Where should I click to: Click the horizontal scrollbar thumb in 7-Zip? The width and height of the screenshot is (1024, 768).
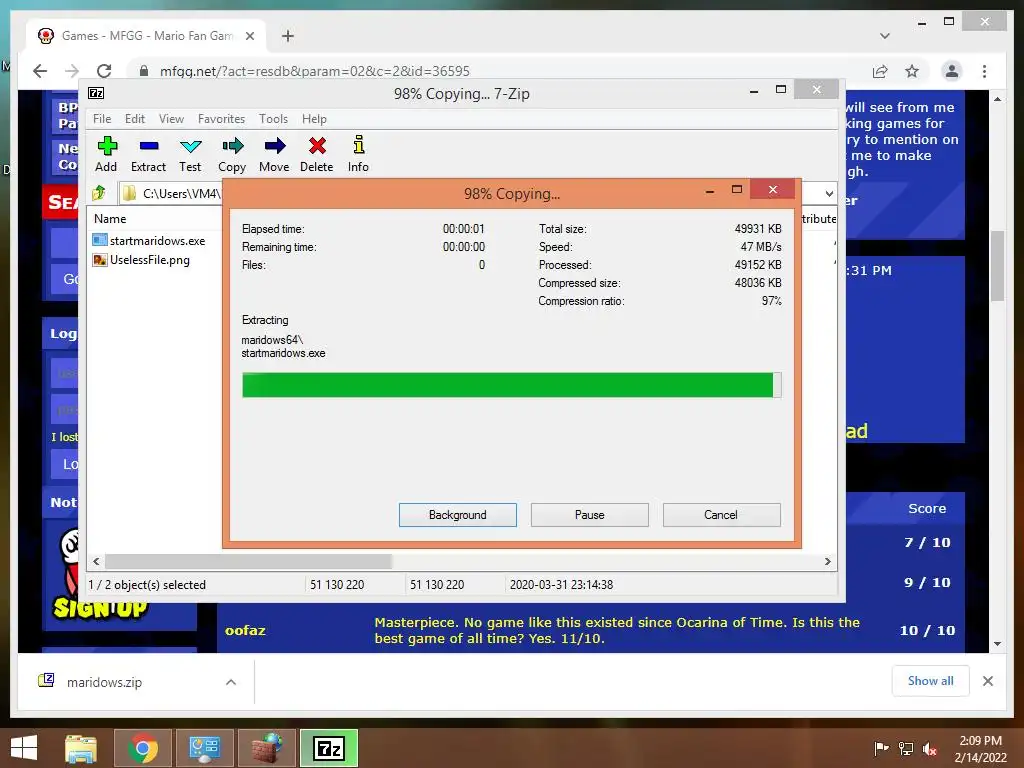[248, 561]
